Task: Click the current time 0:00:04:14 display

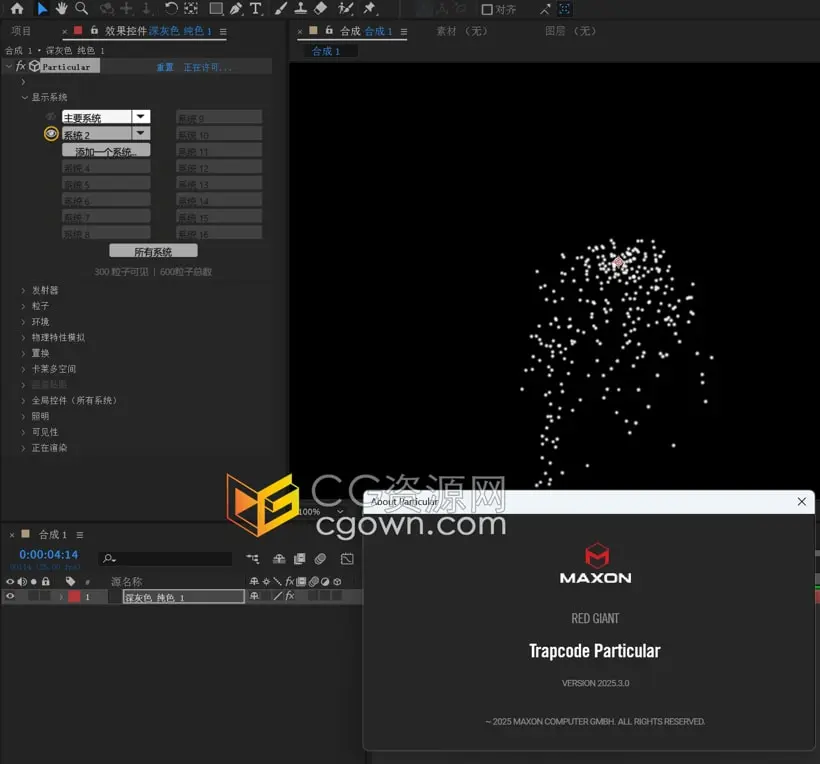Action: (x=49, y=554)
